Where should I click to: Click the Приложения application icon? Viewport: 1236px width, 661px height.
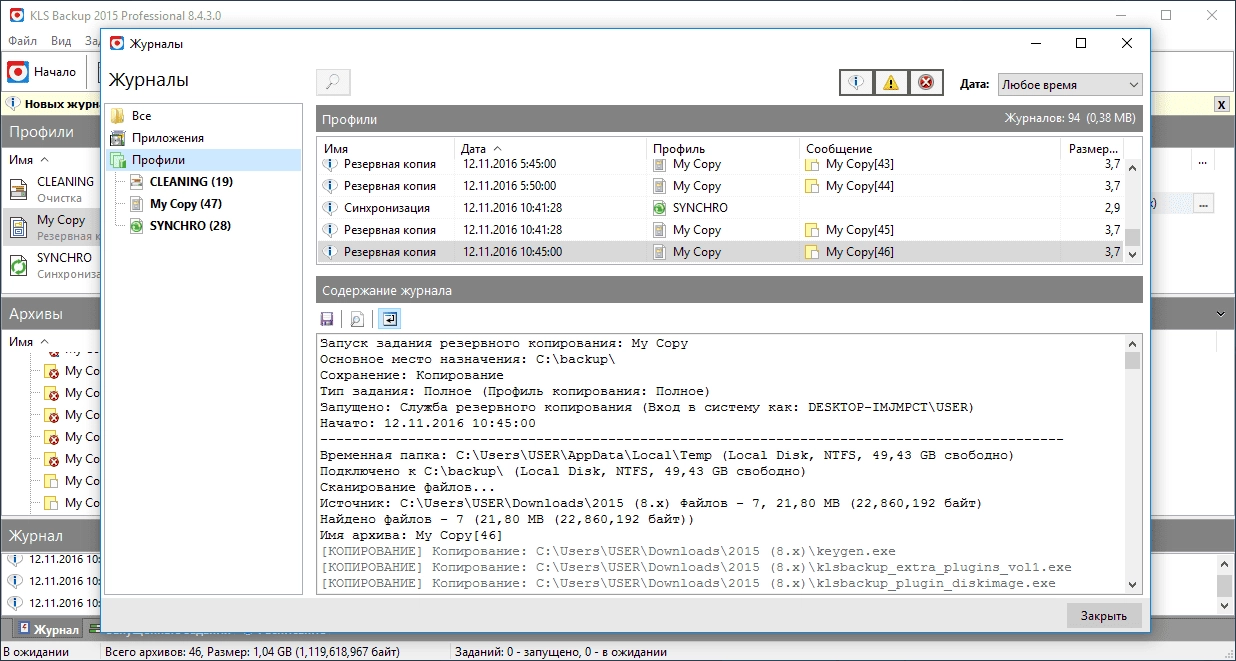coord(118,138)
